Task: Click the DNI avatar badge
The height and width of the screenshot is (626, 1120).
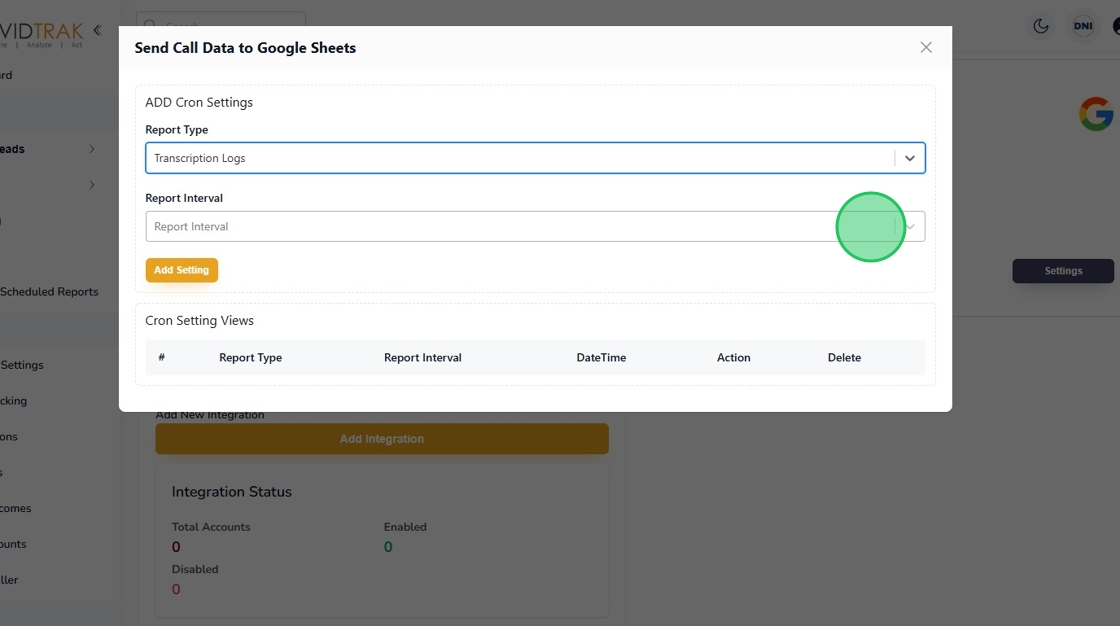Action: tap(1083, 27)
